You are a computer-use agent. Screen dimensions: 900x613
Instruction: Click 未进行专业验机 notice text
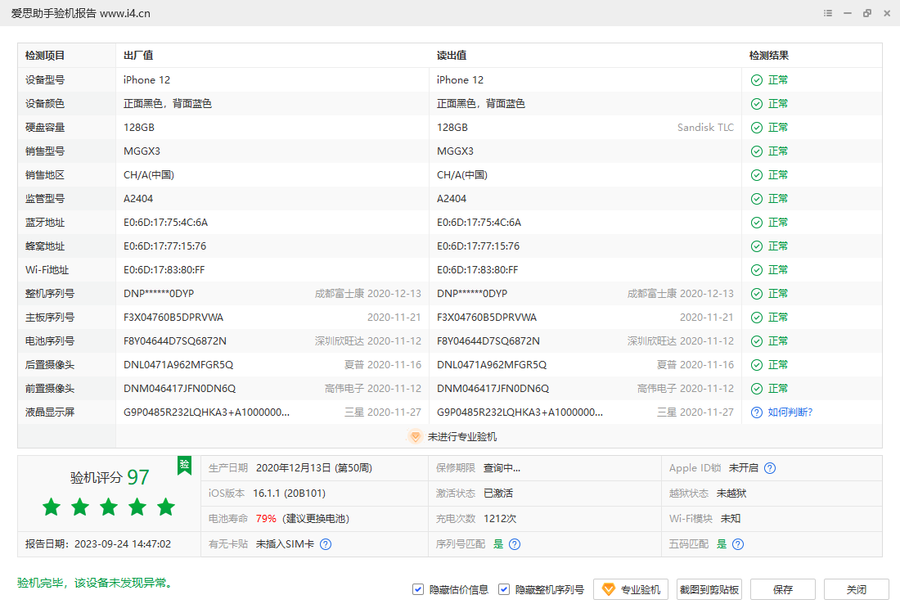click(x=462, y=437)
